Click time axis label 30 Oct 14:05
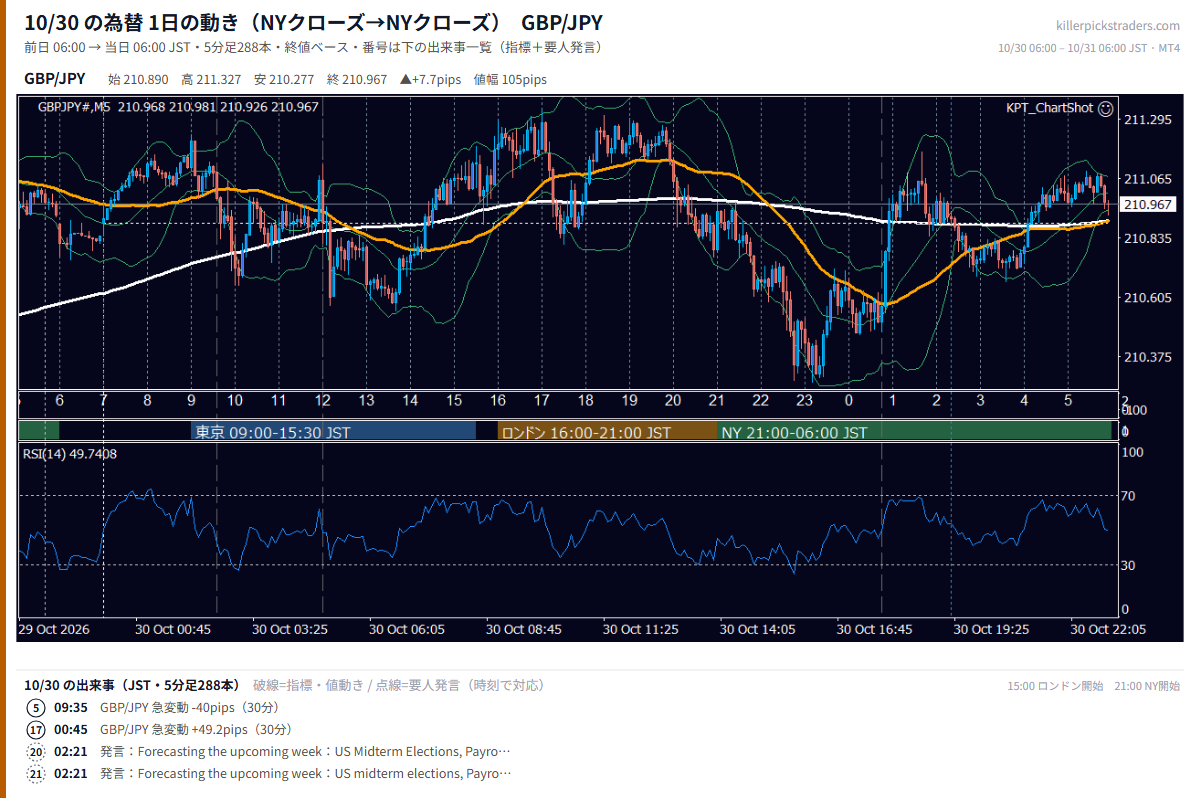Viewport: 1200px width, 798px height. pos(757,630)
